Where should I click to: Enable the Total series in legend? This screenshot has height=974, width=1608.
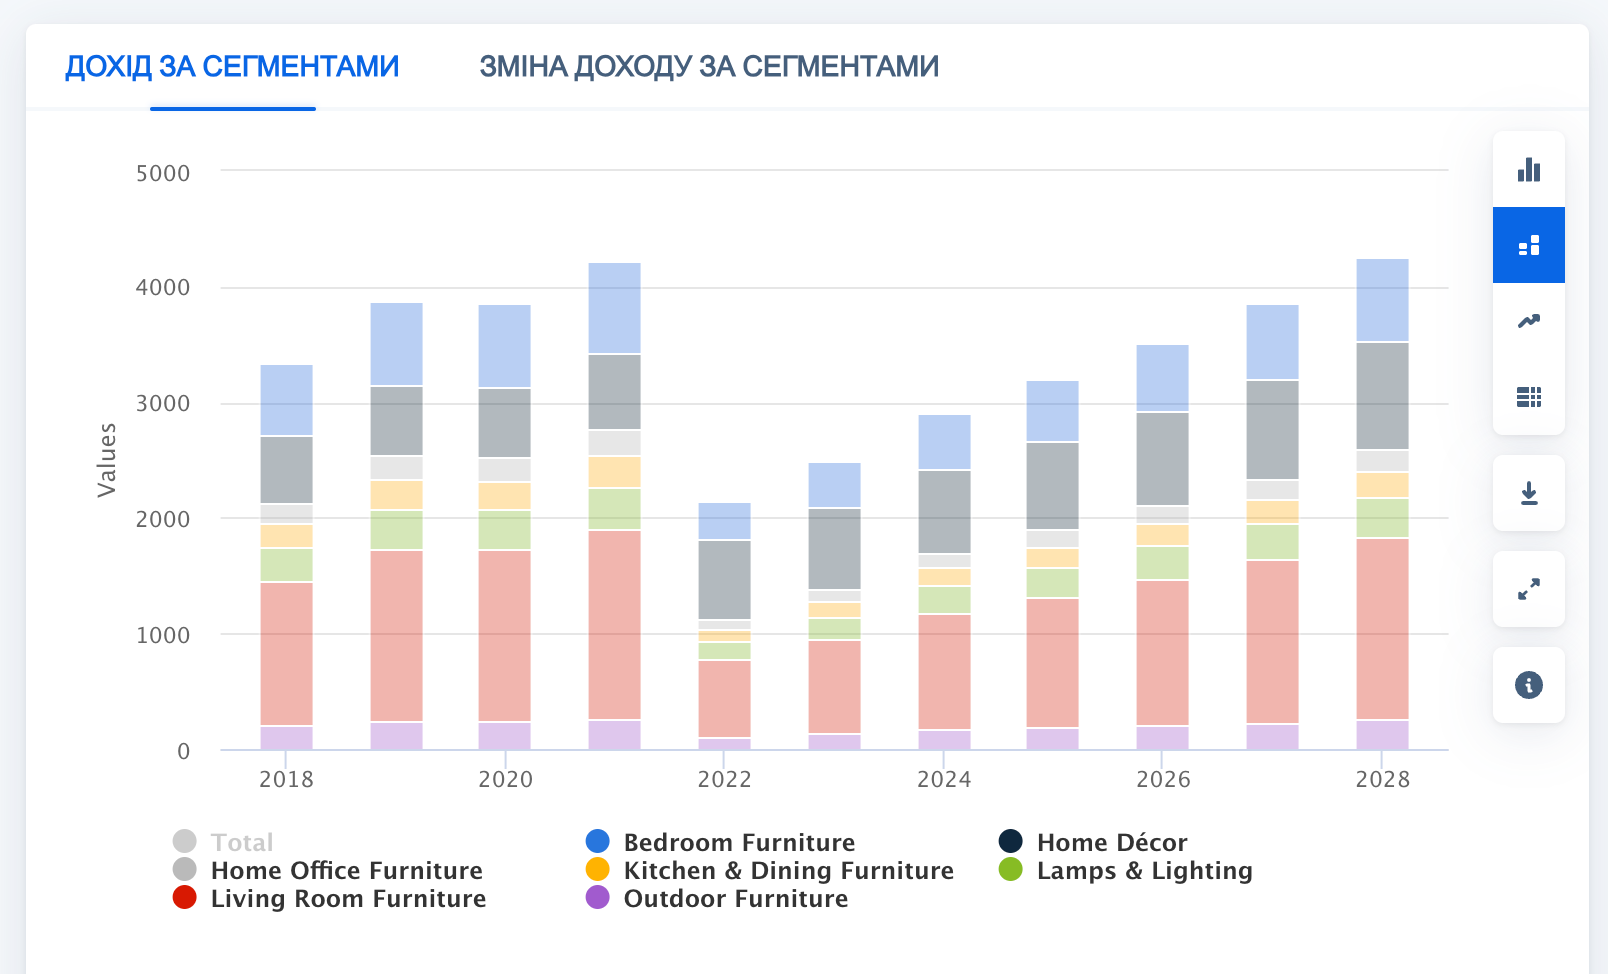click(241, 842)
